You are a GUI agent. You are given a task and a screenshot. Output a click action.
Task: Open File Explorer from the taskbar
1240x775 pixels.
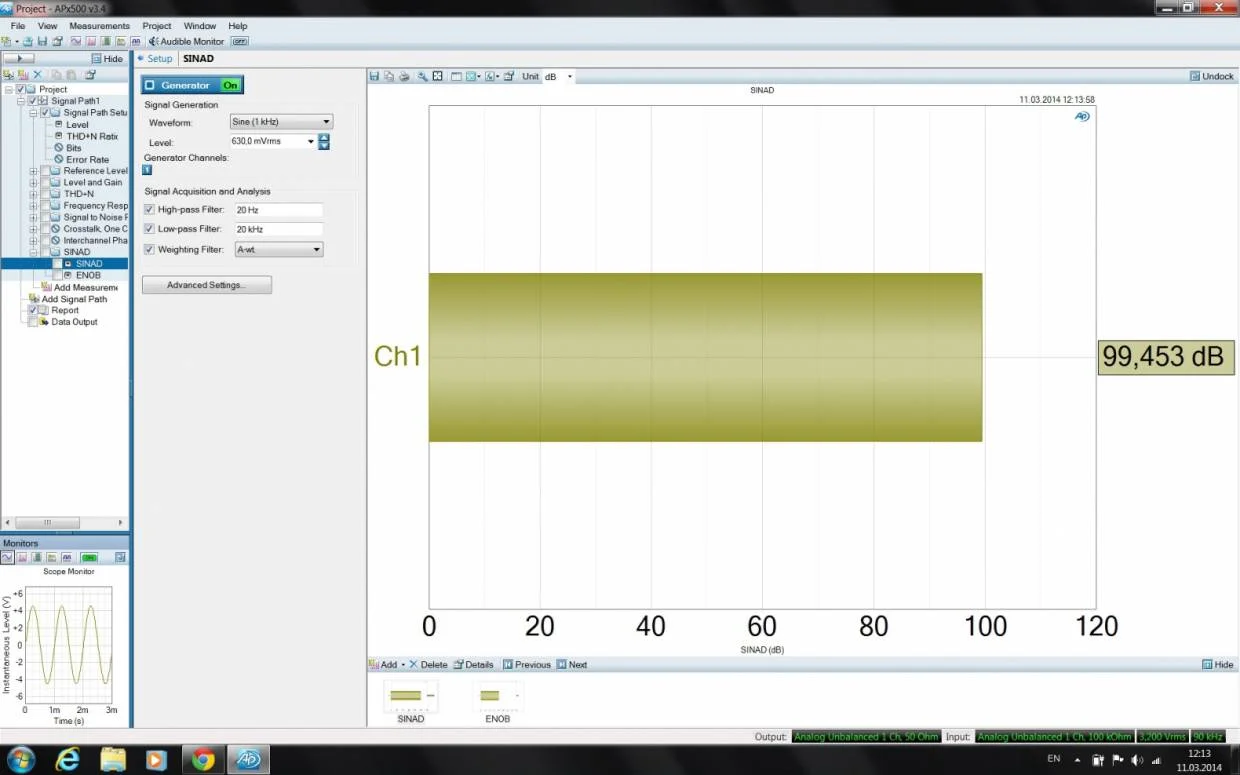pos(112,759)
